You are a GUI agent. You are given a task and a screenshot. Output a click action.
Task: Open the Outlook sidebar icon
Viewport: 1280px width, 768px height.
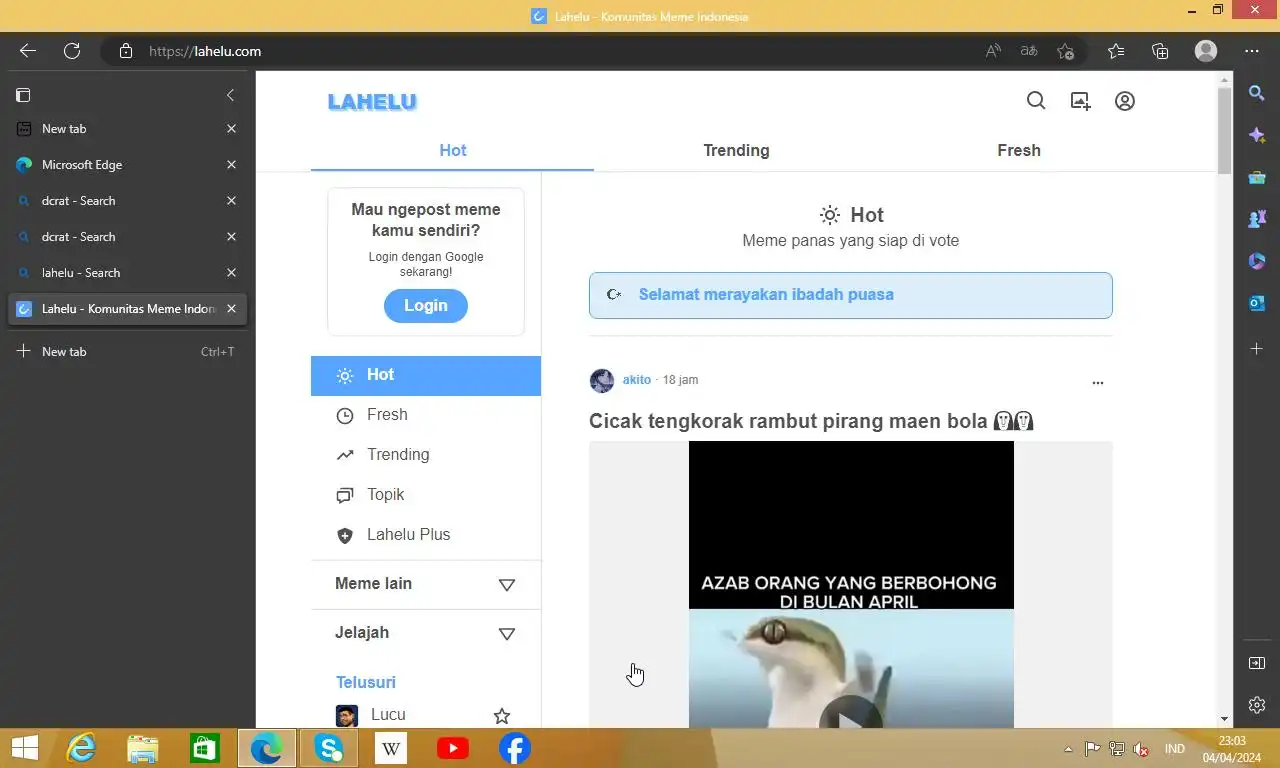1257,303
